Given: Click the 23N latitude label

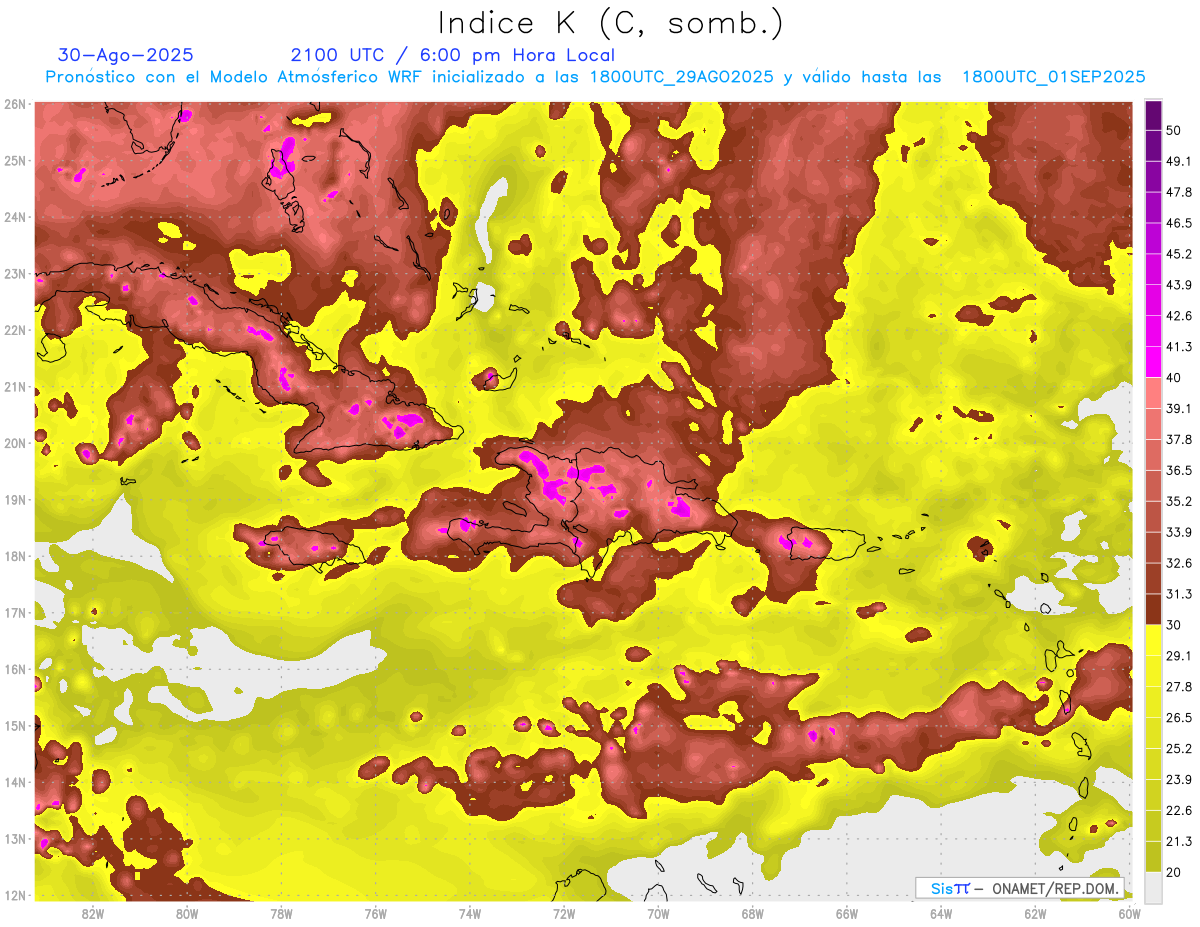Looking at the screenshot, I should [15, 273].
